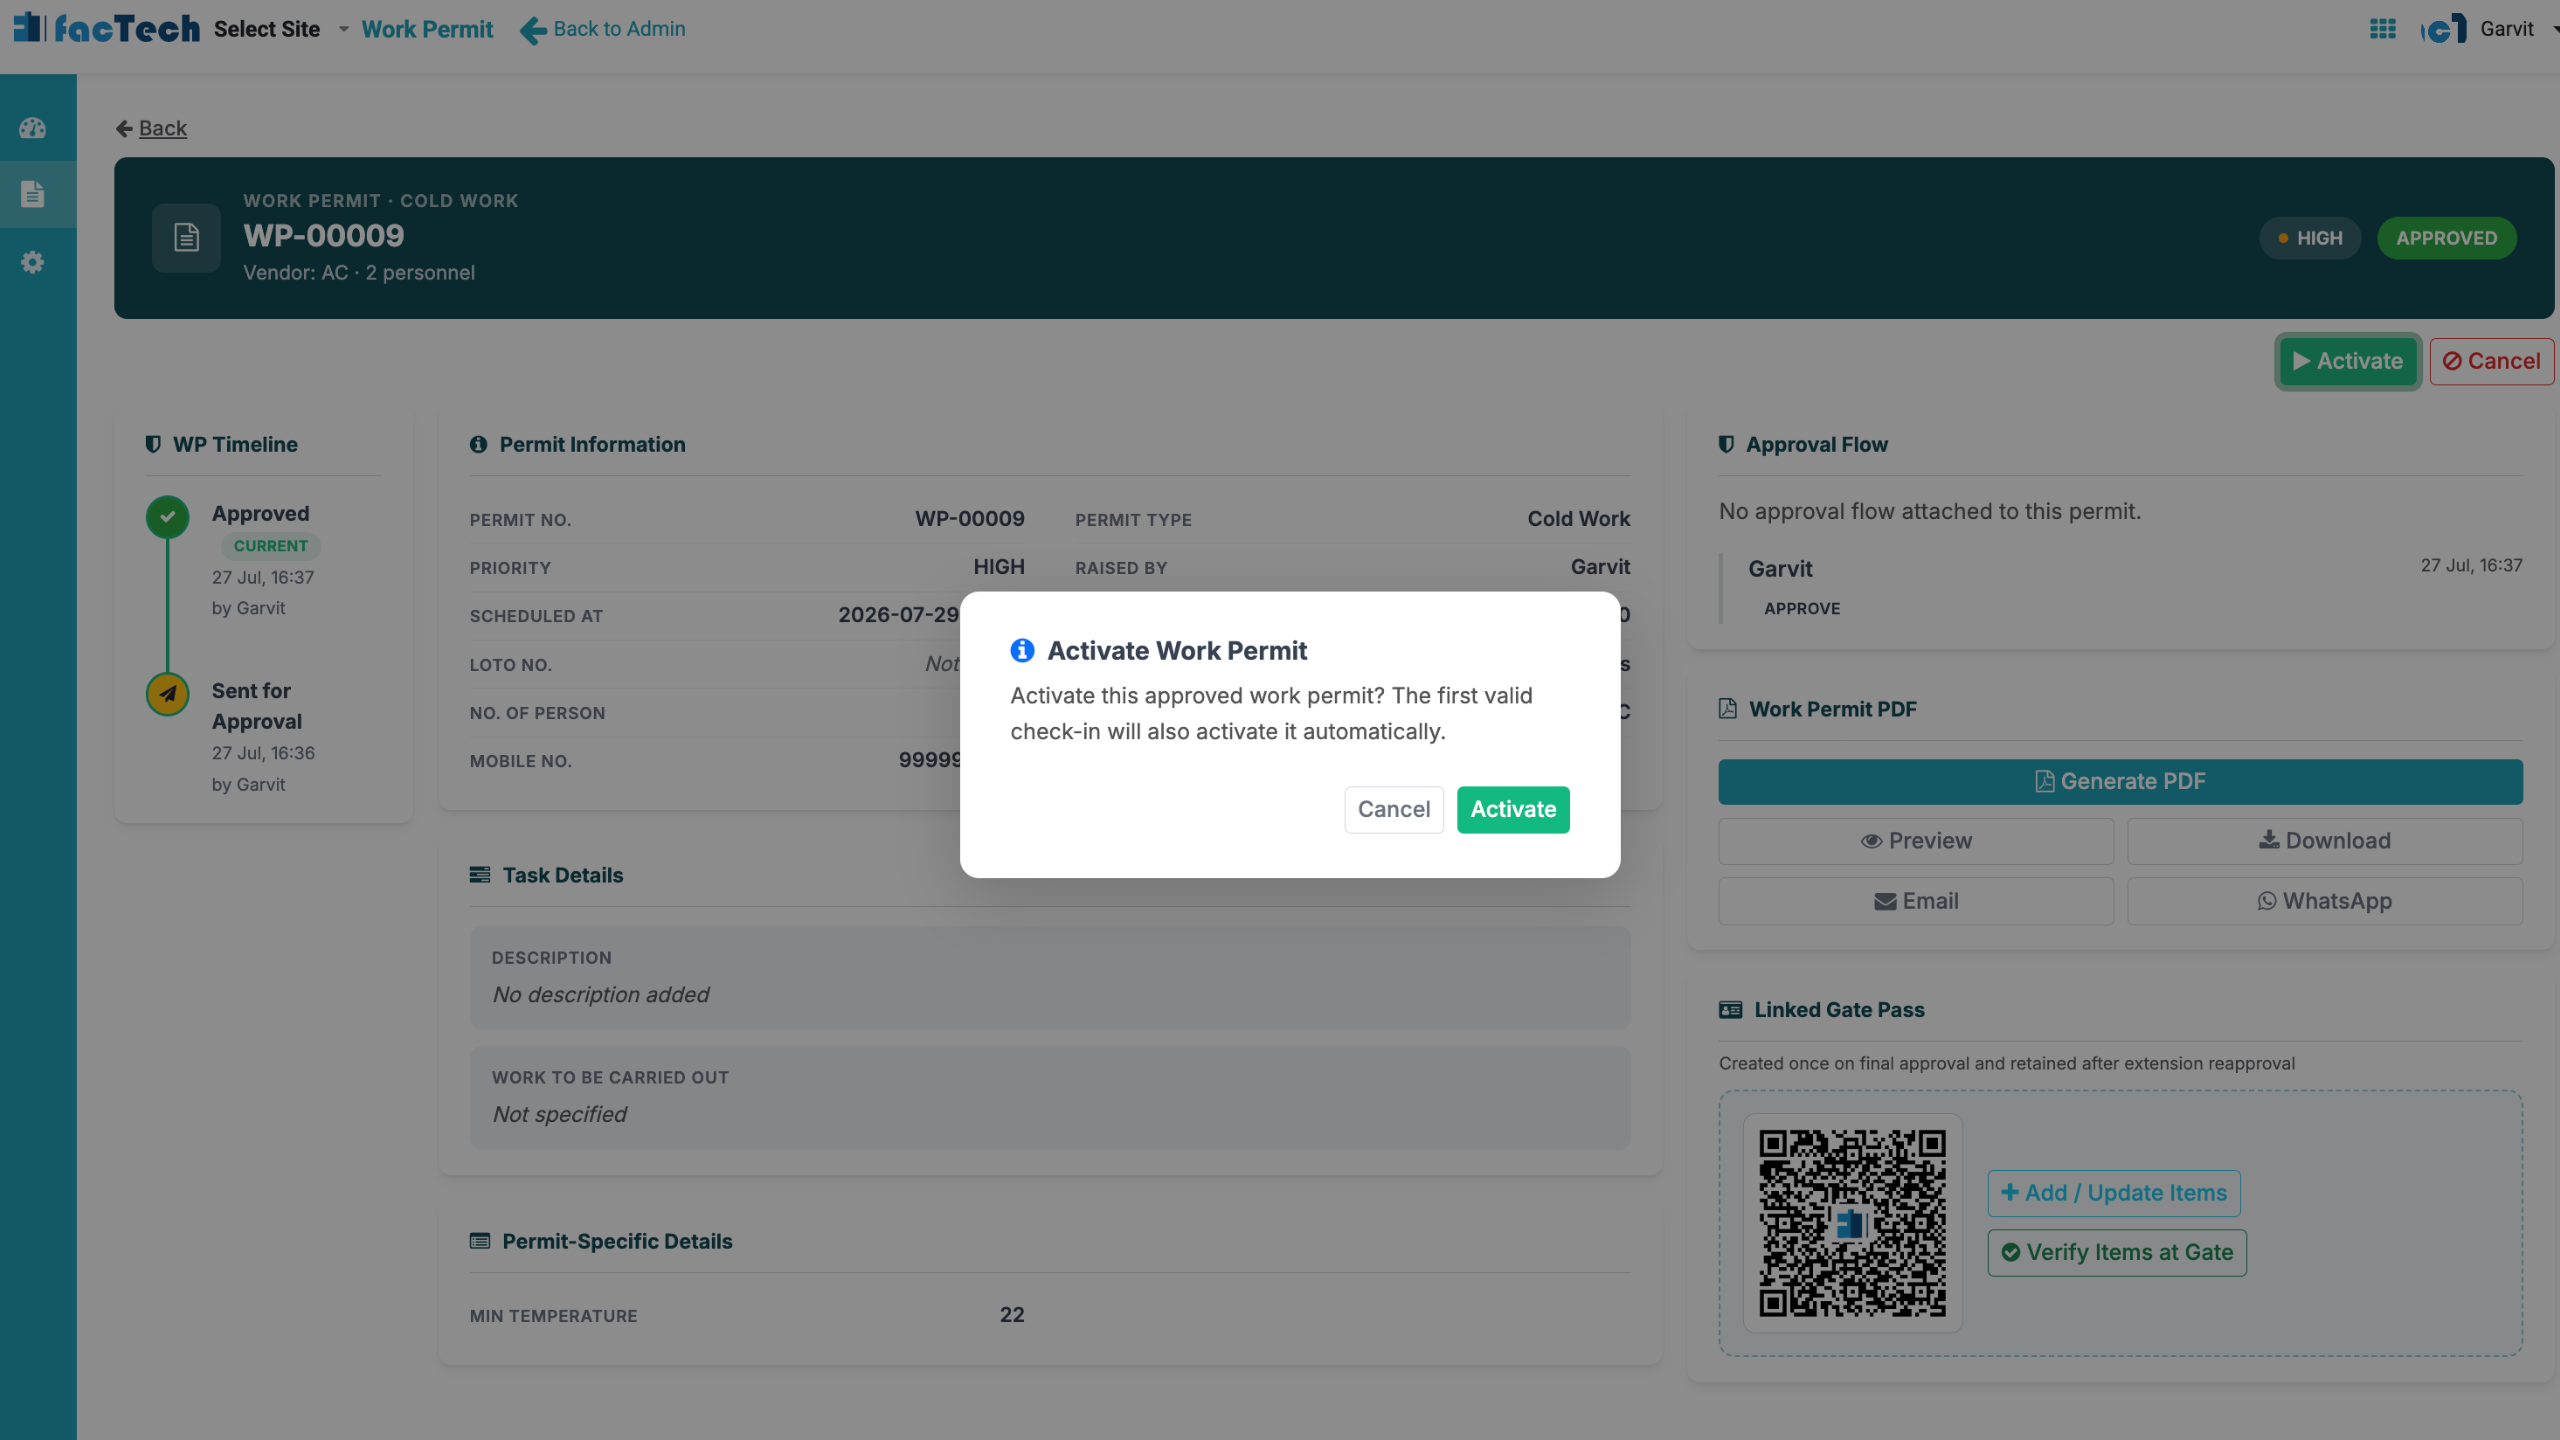Viewport: 2560px width, 1440px height.
Task: Click the No description added text
Action: (x=601, y=995)
